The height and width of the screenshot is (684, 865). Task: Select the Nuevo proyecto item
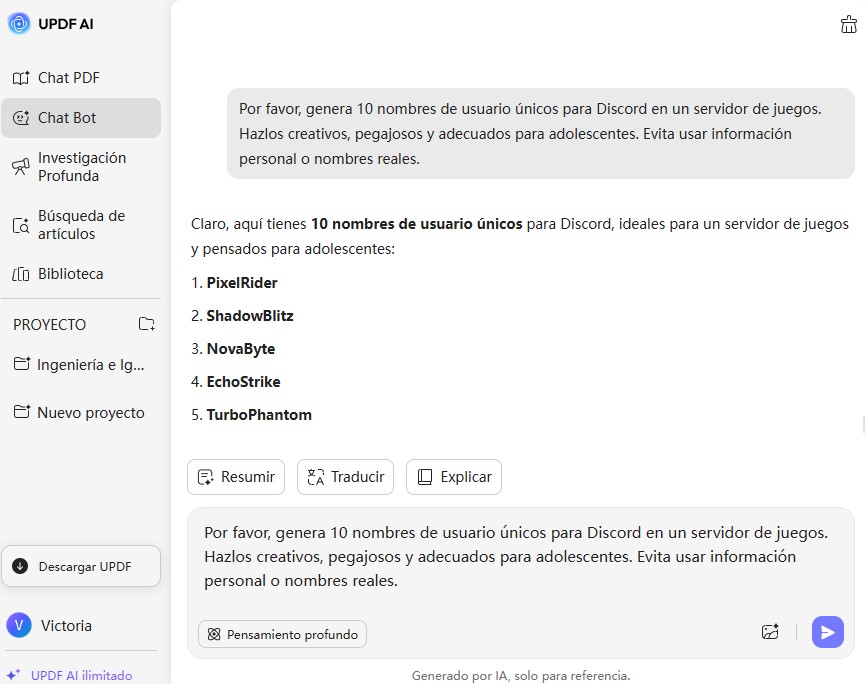coord(90,413)
